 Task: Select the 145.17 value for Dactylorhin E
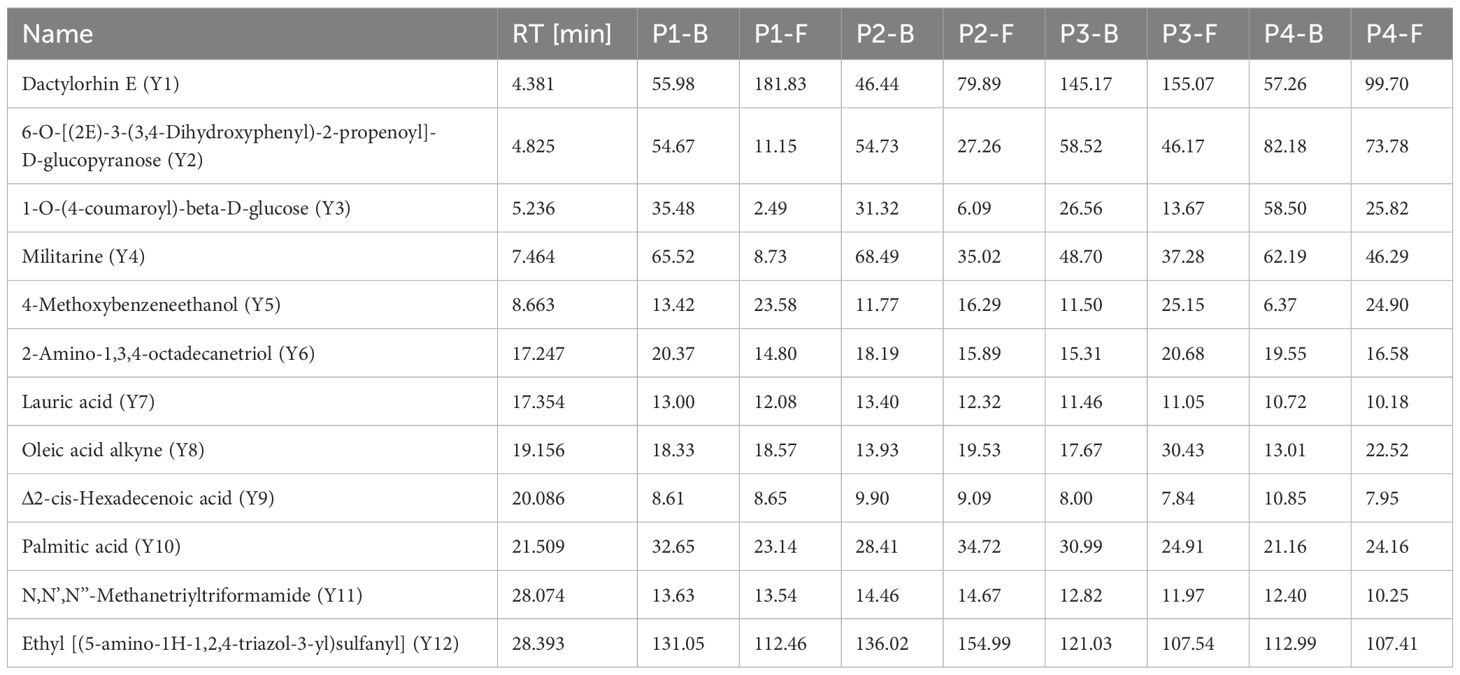(x=1082, y=84)
